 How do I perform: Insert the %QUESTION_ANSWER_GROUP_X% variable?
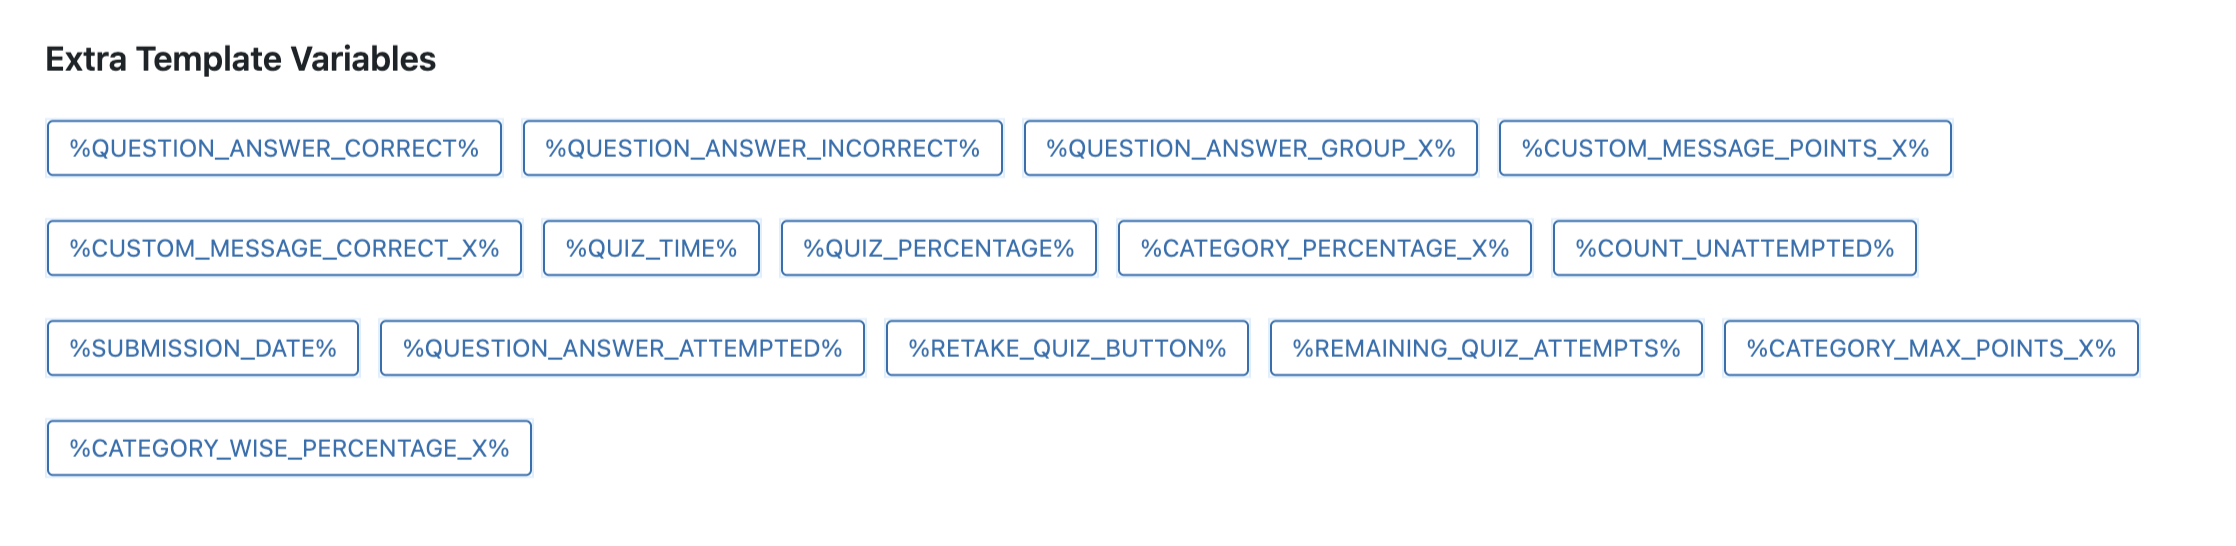pyautogui.click(x=1250, y=149)
